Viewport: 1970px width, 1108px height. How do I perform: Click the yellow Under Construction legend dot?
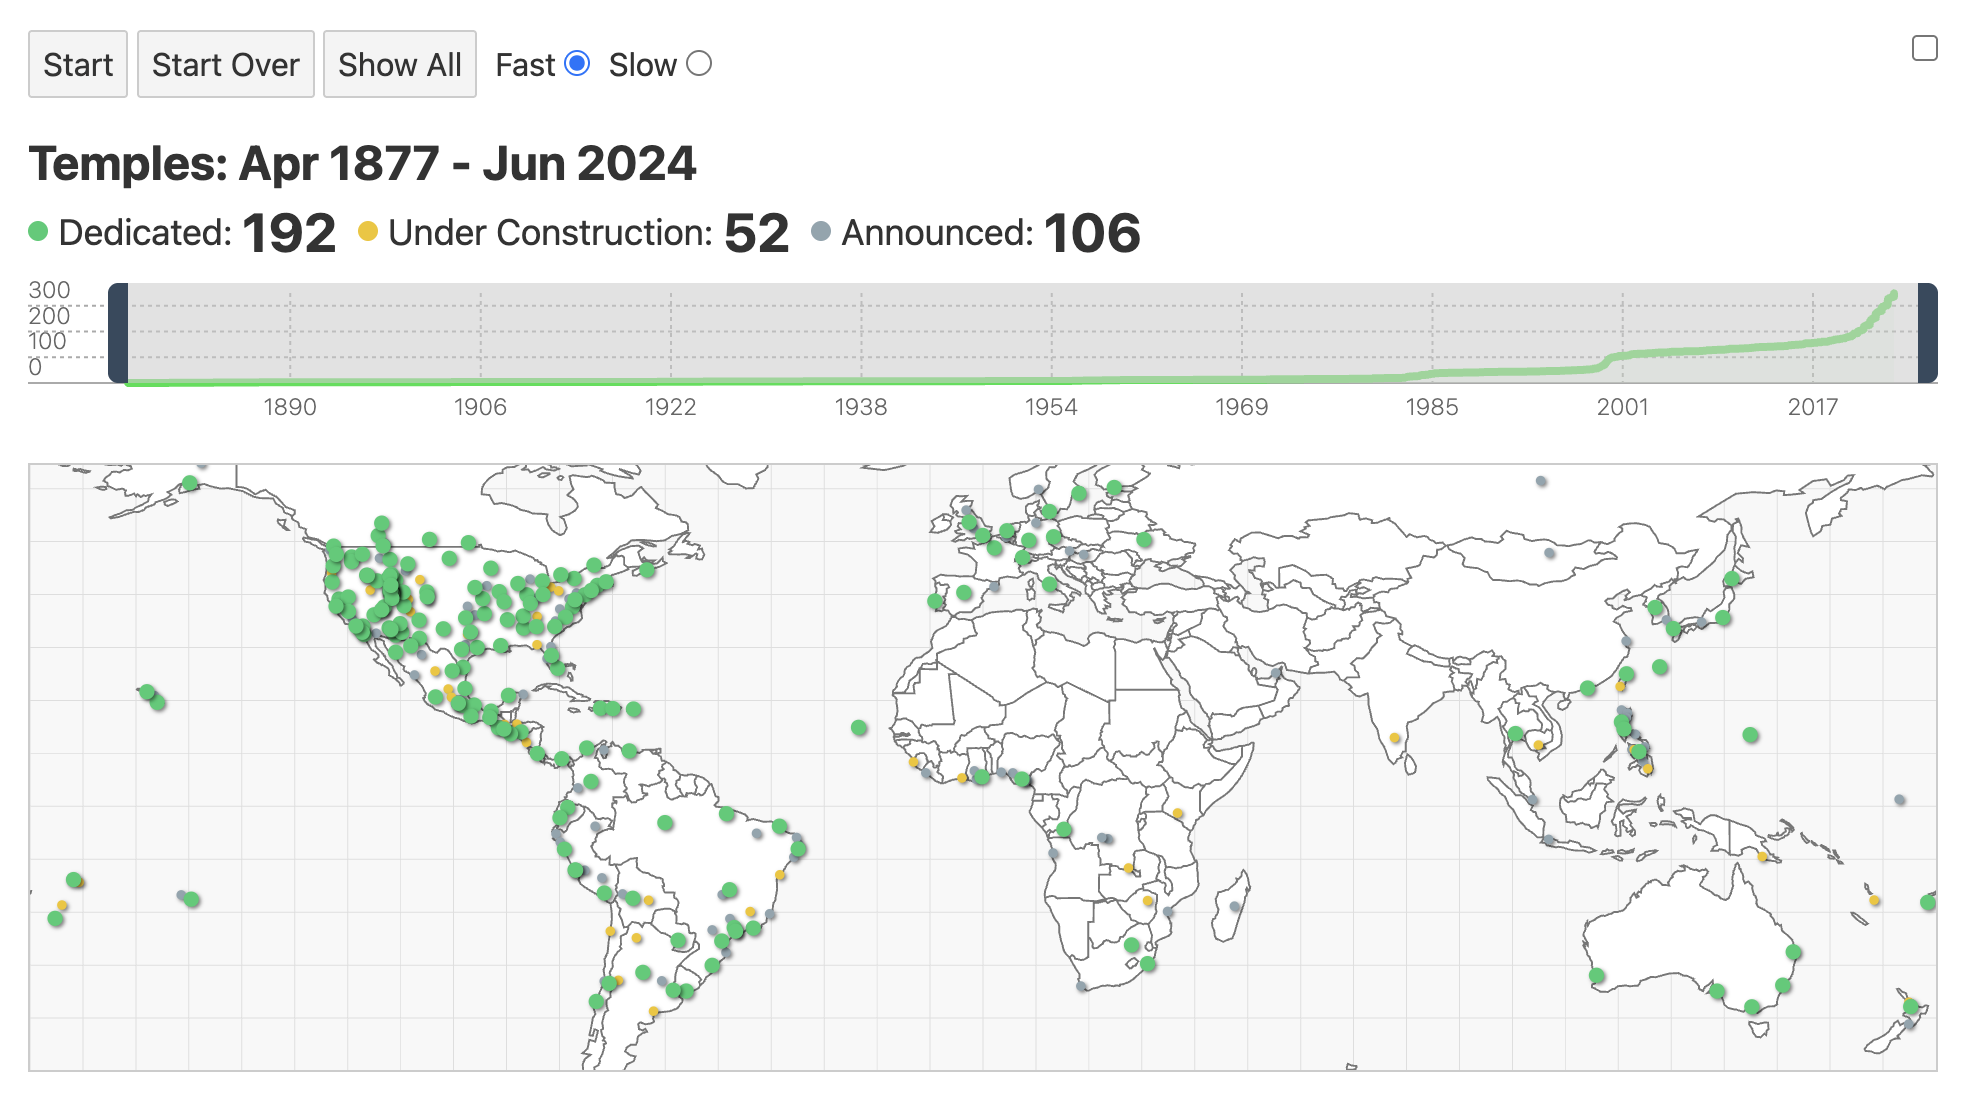point(368,232)
